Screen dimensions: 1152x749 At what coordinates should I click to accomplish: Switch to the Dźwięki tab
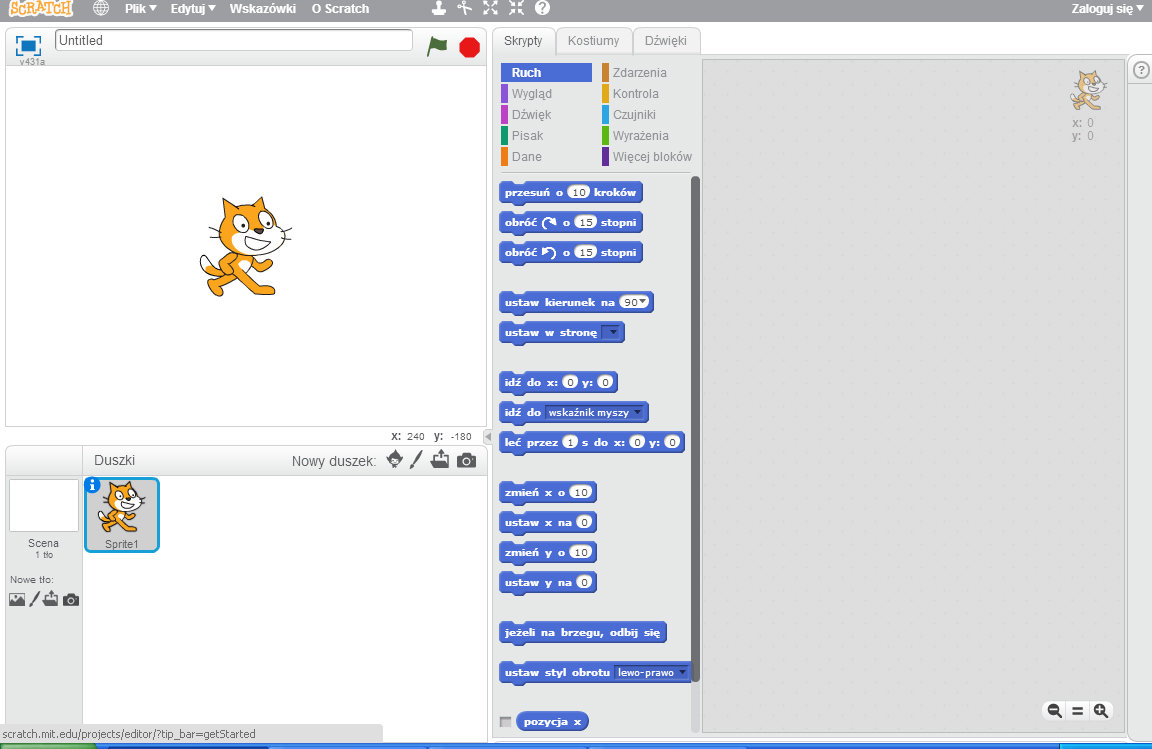point(666,40)
